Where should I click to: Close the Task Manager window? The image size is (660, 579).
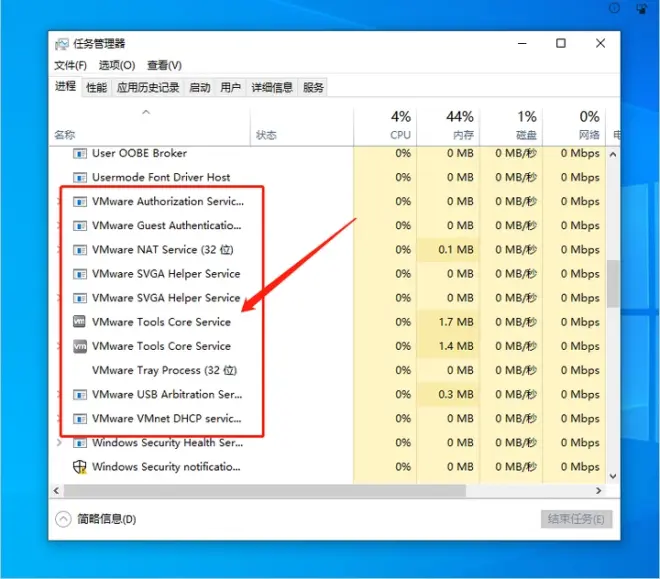click(600, 43)
